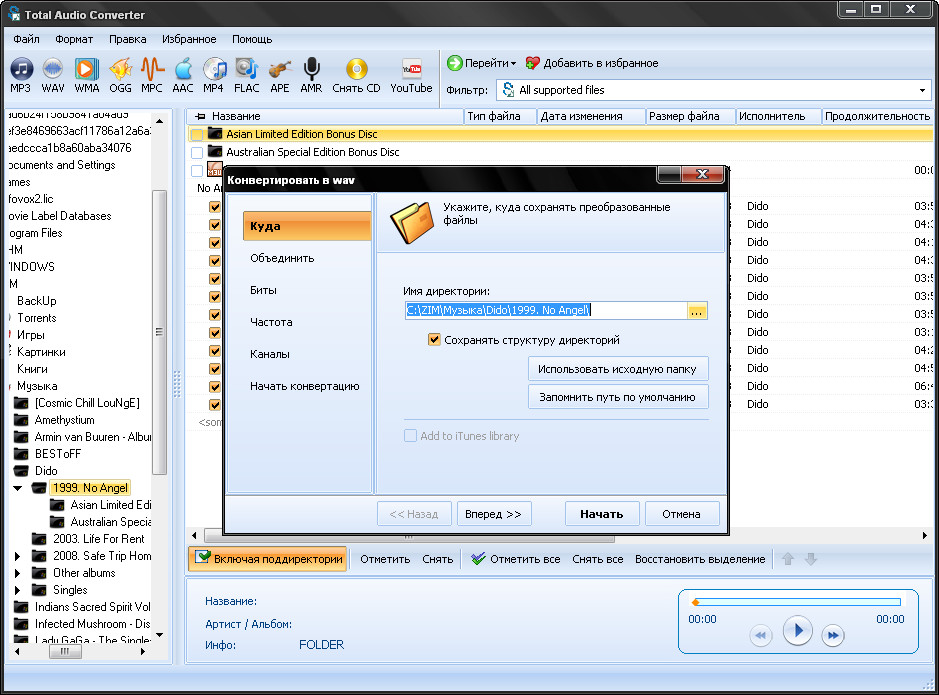Click the MP3 format icon
Viewport: 939px width, 695px height.
pyautogui.click(x=21, y=70)
